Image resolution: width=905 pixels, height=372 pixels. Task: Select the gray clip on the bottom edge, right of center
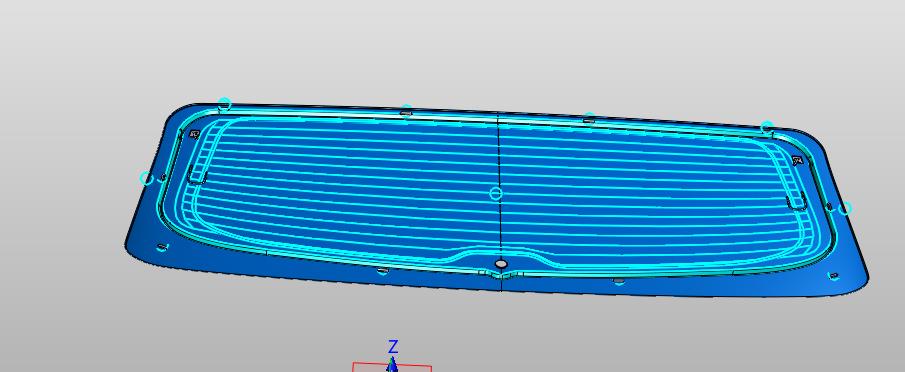pyautogui.click(x=619, y=281)
